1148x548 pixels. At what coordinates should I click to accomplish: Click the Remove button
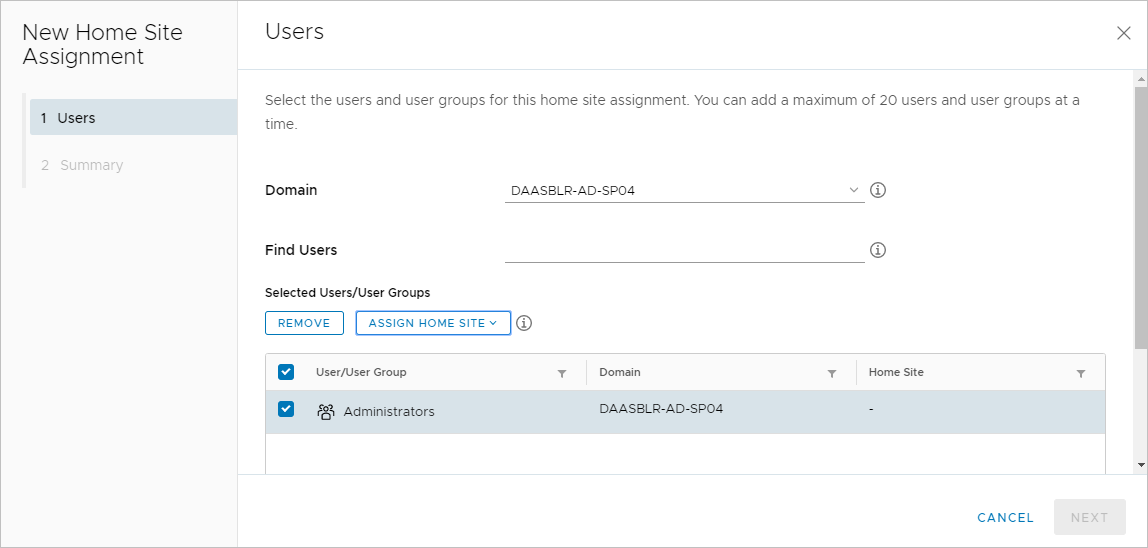304,323
